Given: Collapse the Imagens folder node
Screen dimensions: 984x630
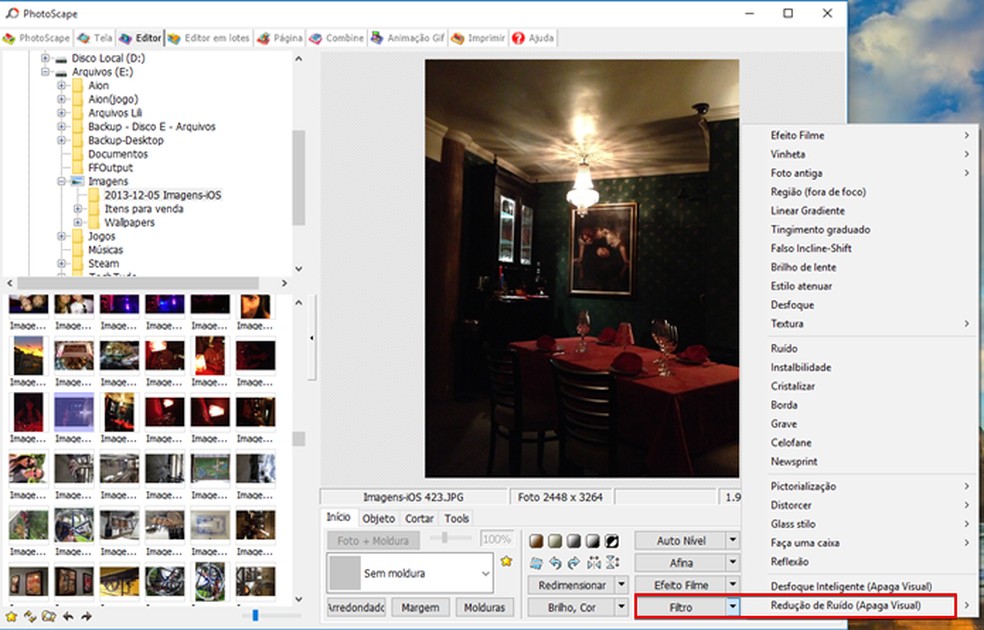Looking at the screenshot, I should pyautogui.click(x=62, y=181).
